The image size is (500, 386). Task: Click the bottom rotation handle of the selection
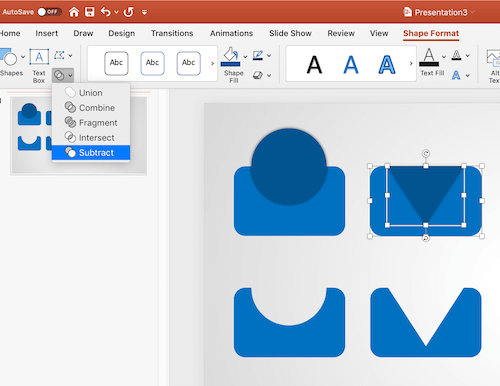point(426,238)
